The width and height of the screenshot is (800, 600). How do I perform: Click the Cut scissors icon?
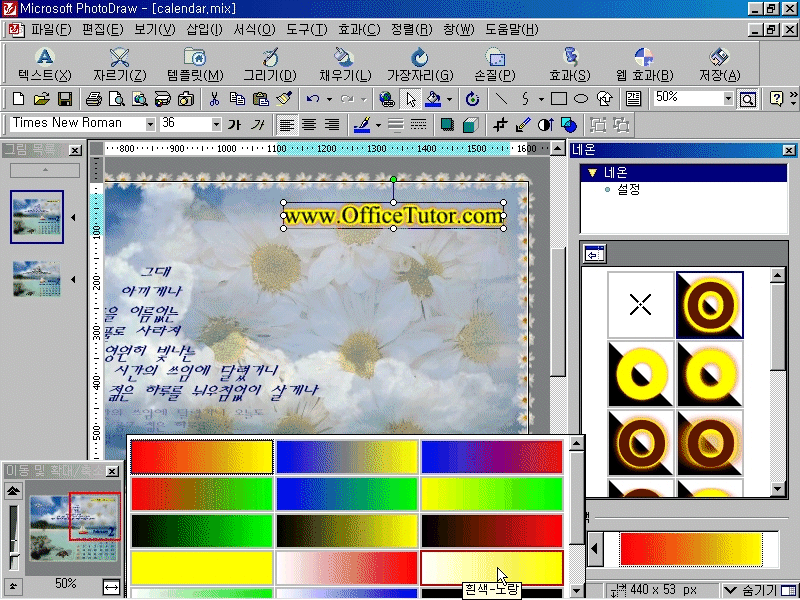pos(214,98)
